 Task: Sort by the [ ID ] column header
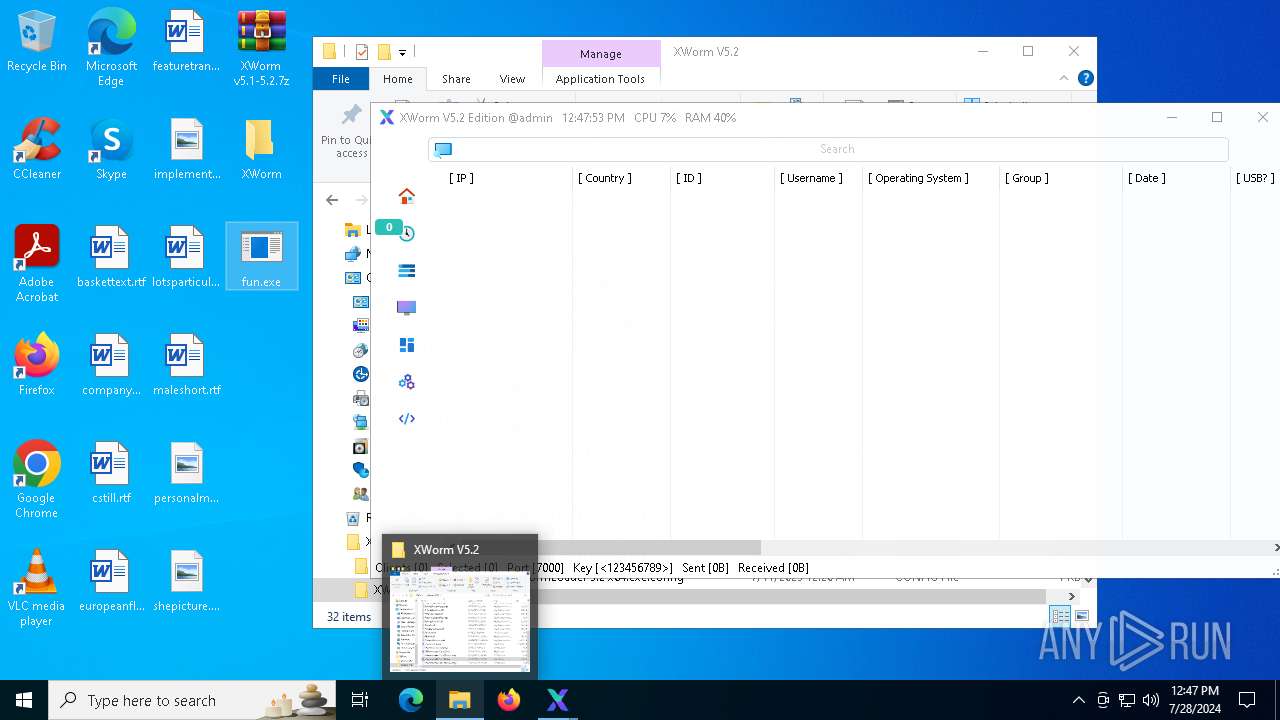coord(688,178)
